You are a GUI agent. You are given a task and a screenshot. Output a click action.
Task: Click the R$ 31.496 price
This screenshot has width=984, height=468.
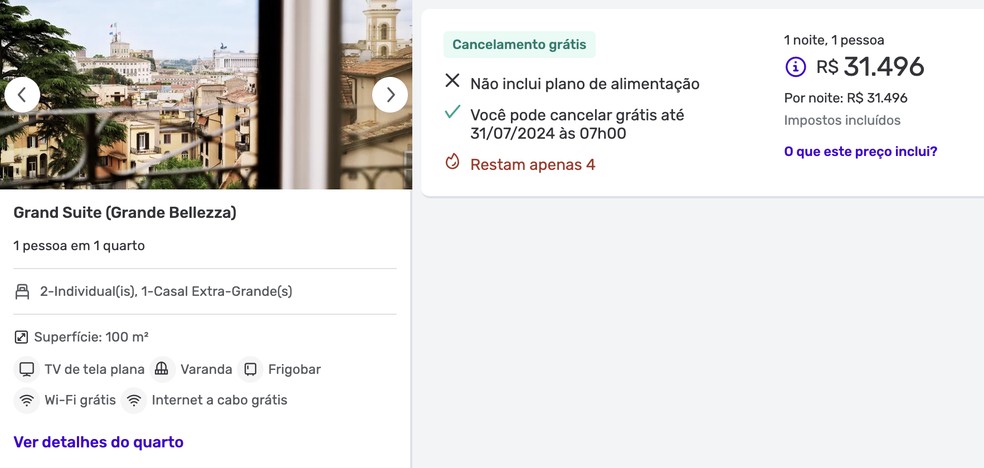point(870,66)
